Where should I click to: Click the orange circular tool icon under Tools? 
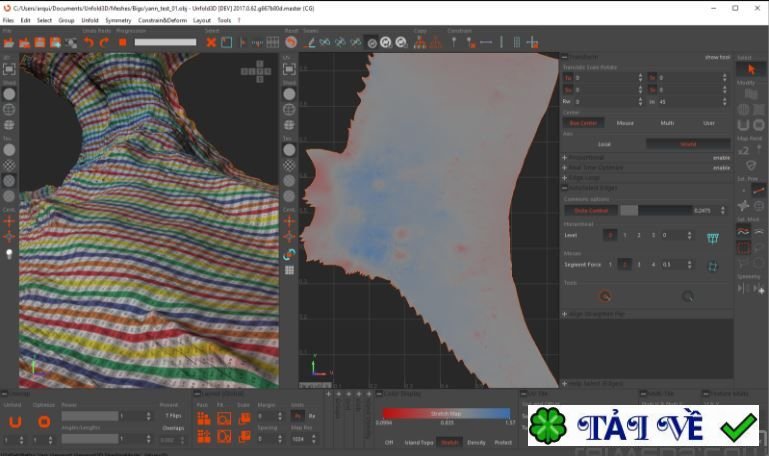click(x=604, y=296)
